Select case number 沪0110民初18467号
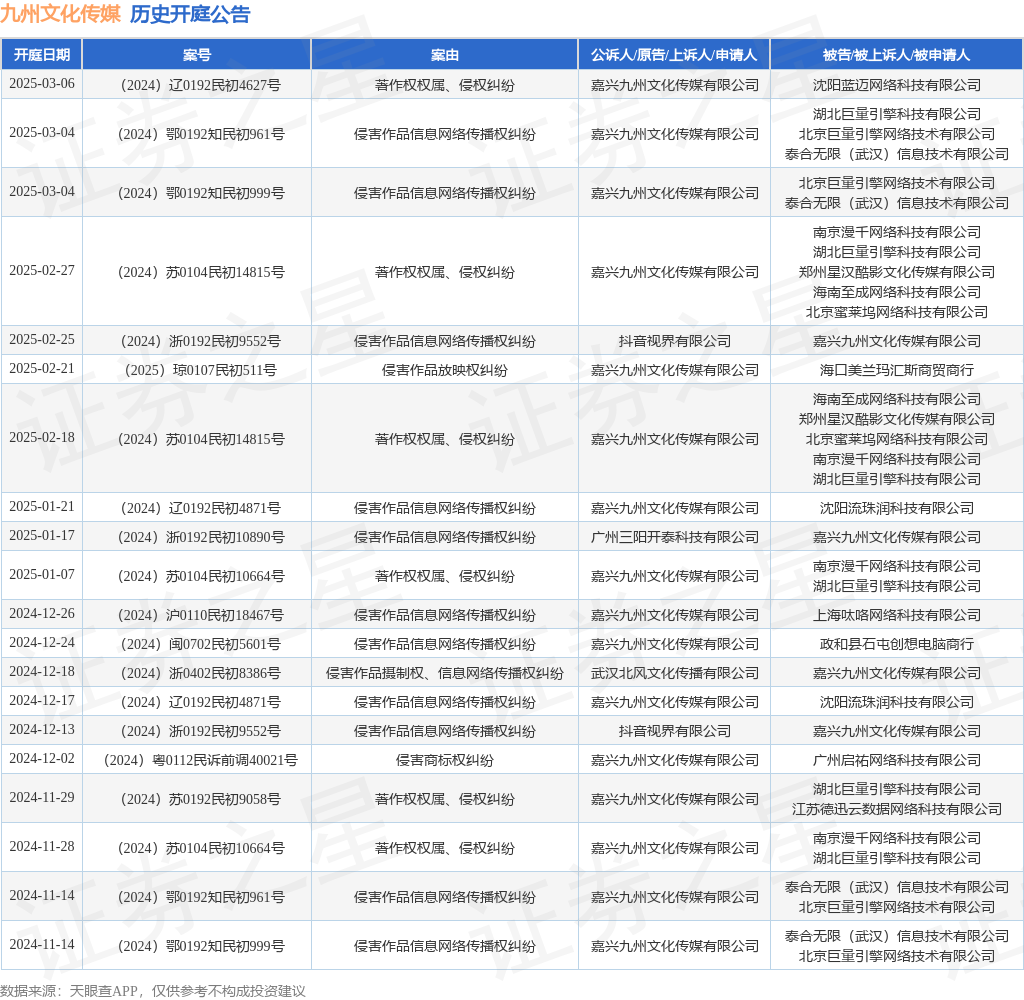Viewport: 1024px width, 1000px height. point(200,615)
